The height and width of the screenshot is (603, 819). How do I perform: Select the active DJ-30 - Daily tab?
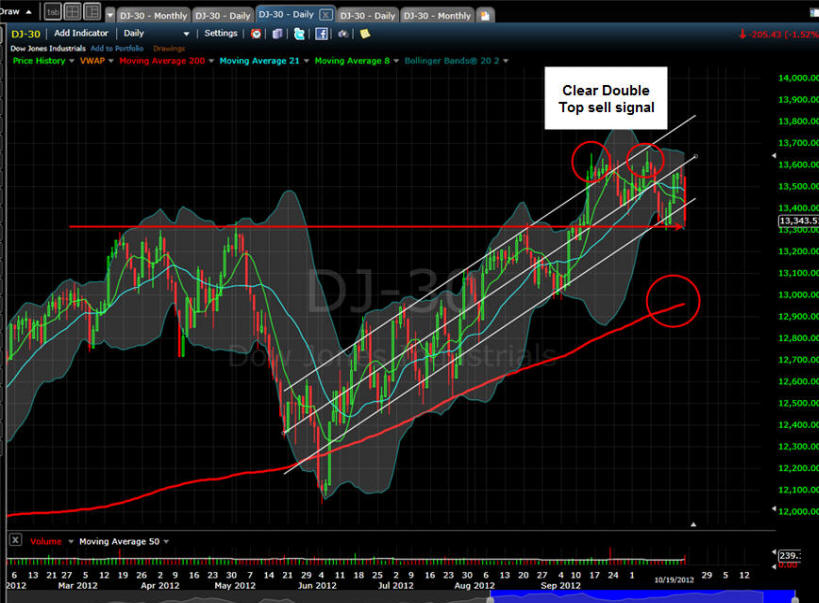click(x=286, y=15)
